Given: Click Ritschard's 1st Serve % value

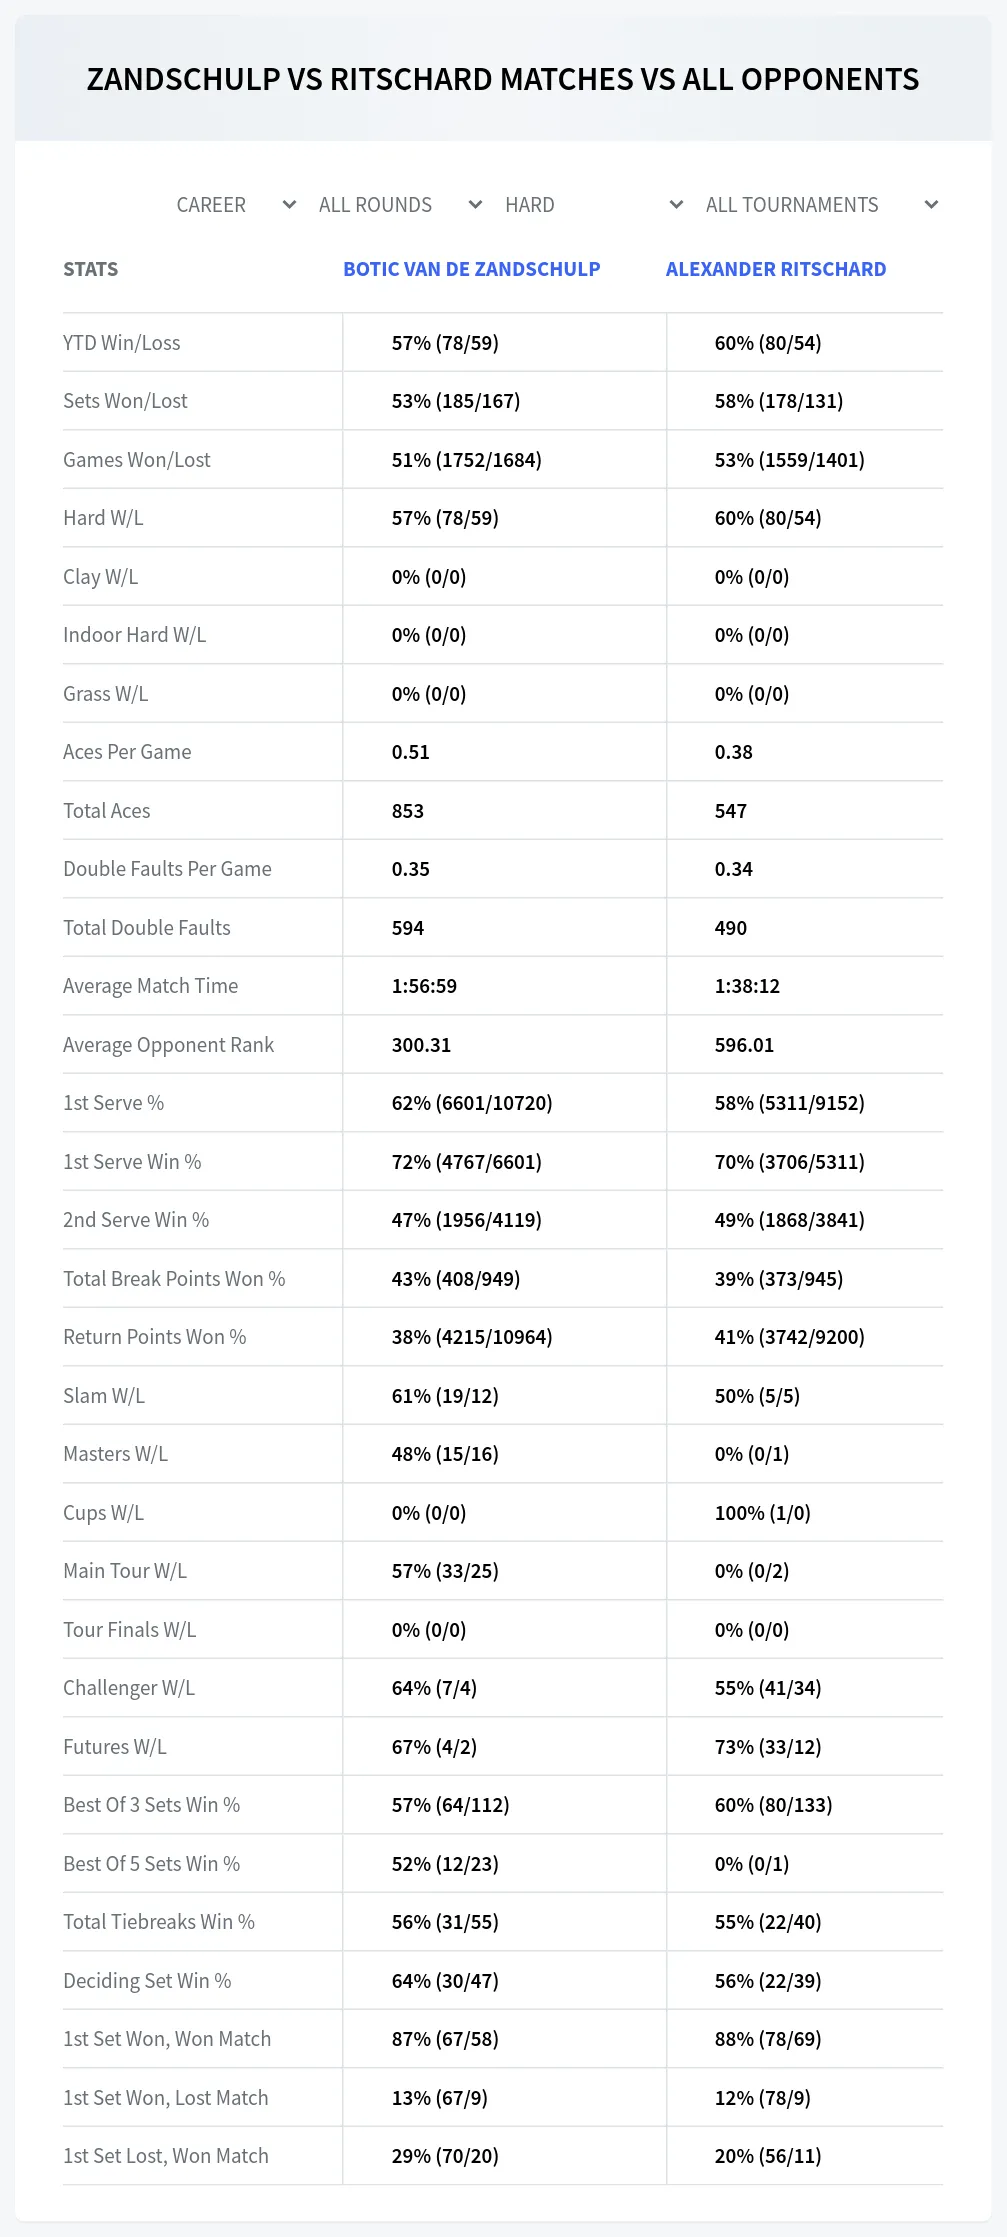Looking at the screenshot, I should click(790, 1103).
